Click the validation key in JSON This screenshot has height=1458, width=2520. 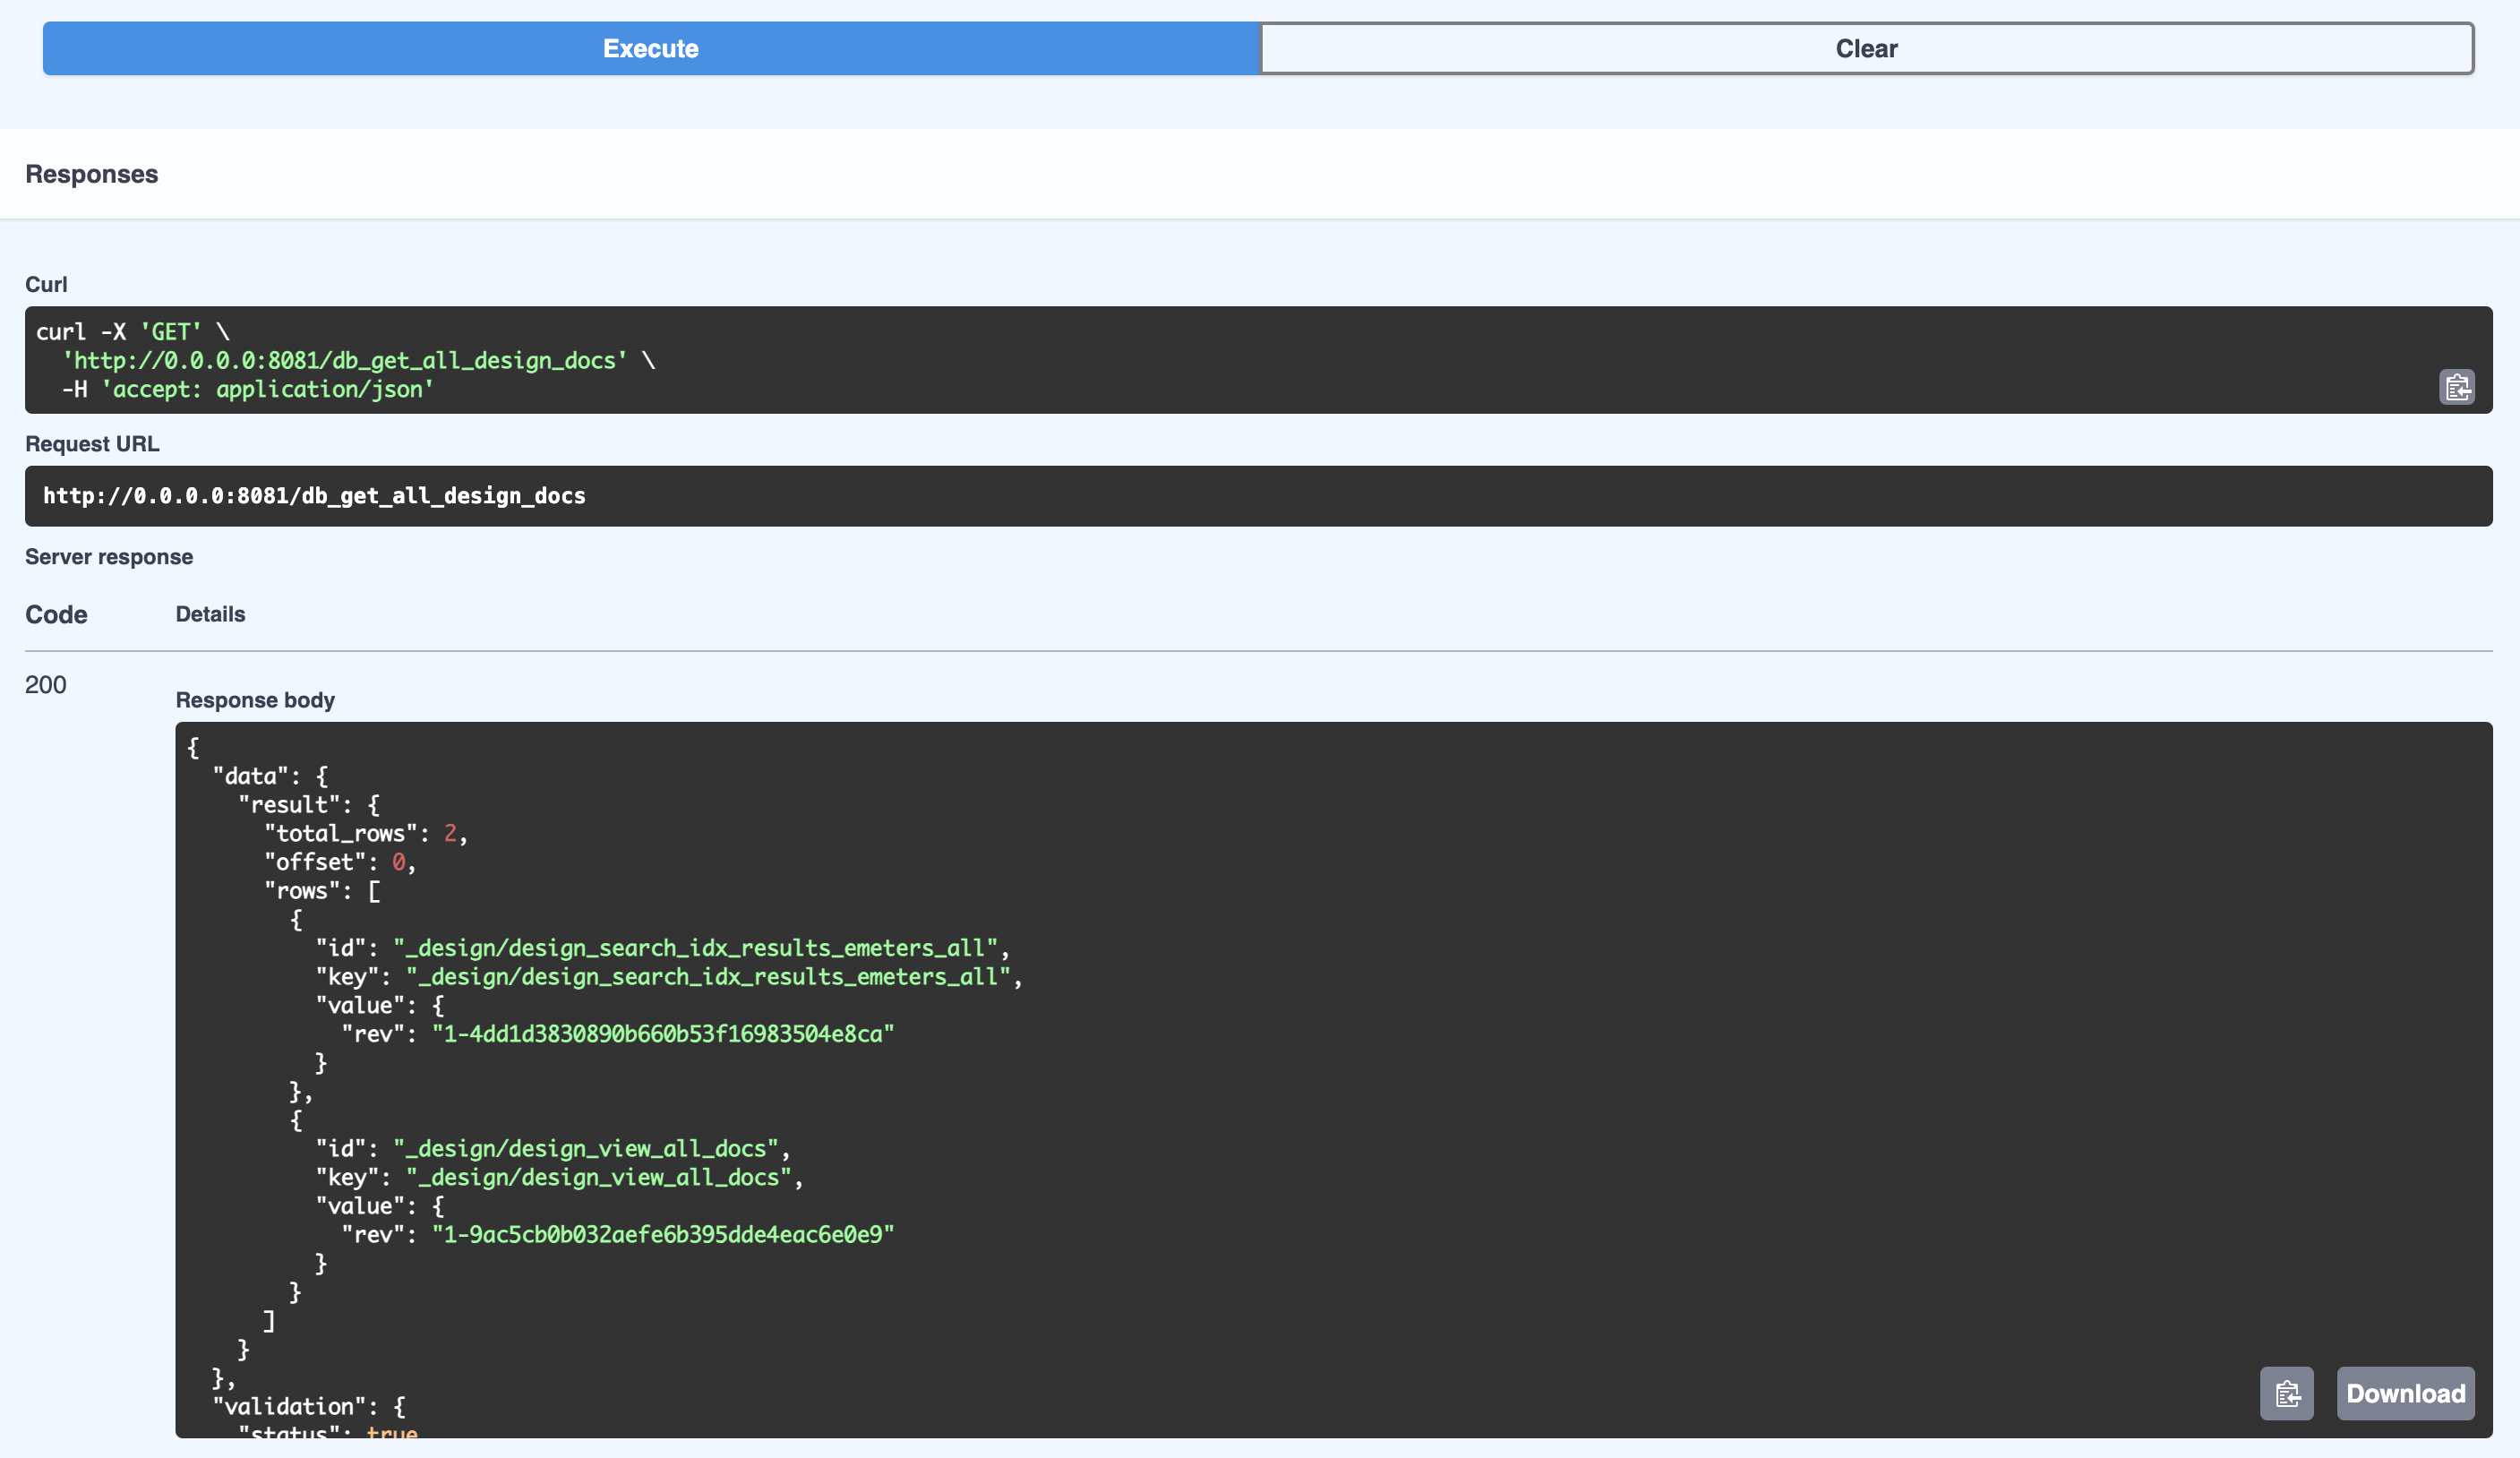[289, 1406]
